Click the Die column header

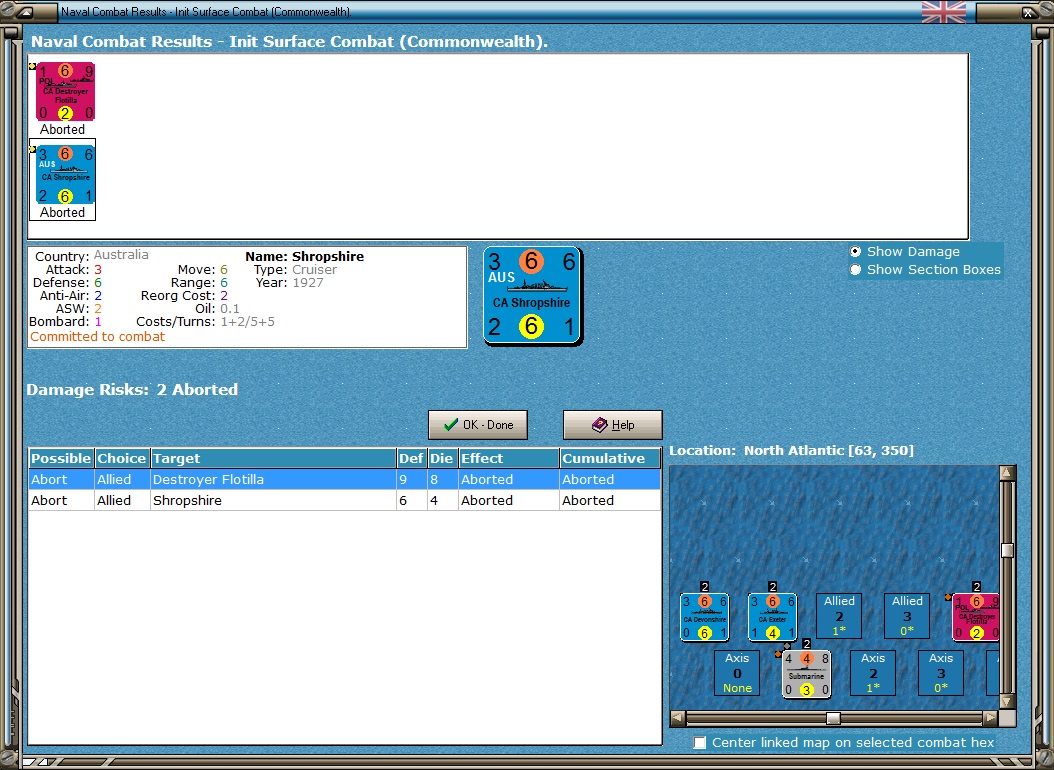tap(442, 458)
